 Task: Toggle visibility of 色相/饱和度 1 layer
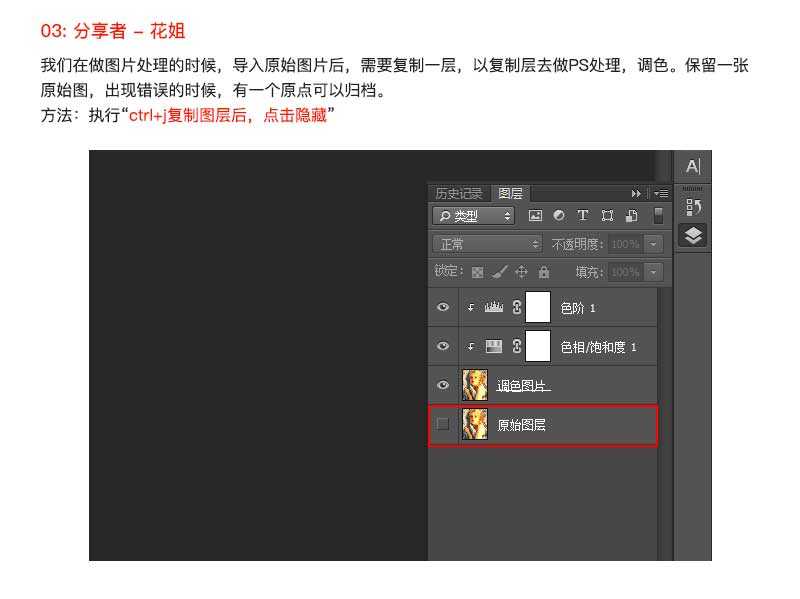click(x=442, y=345)
